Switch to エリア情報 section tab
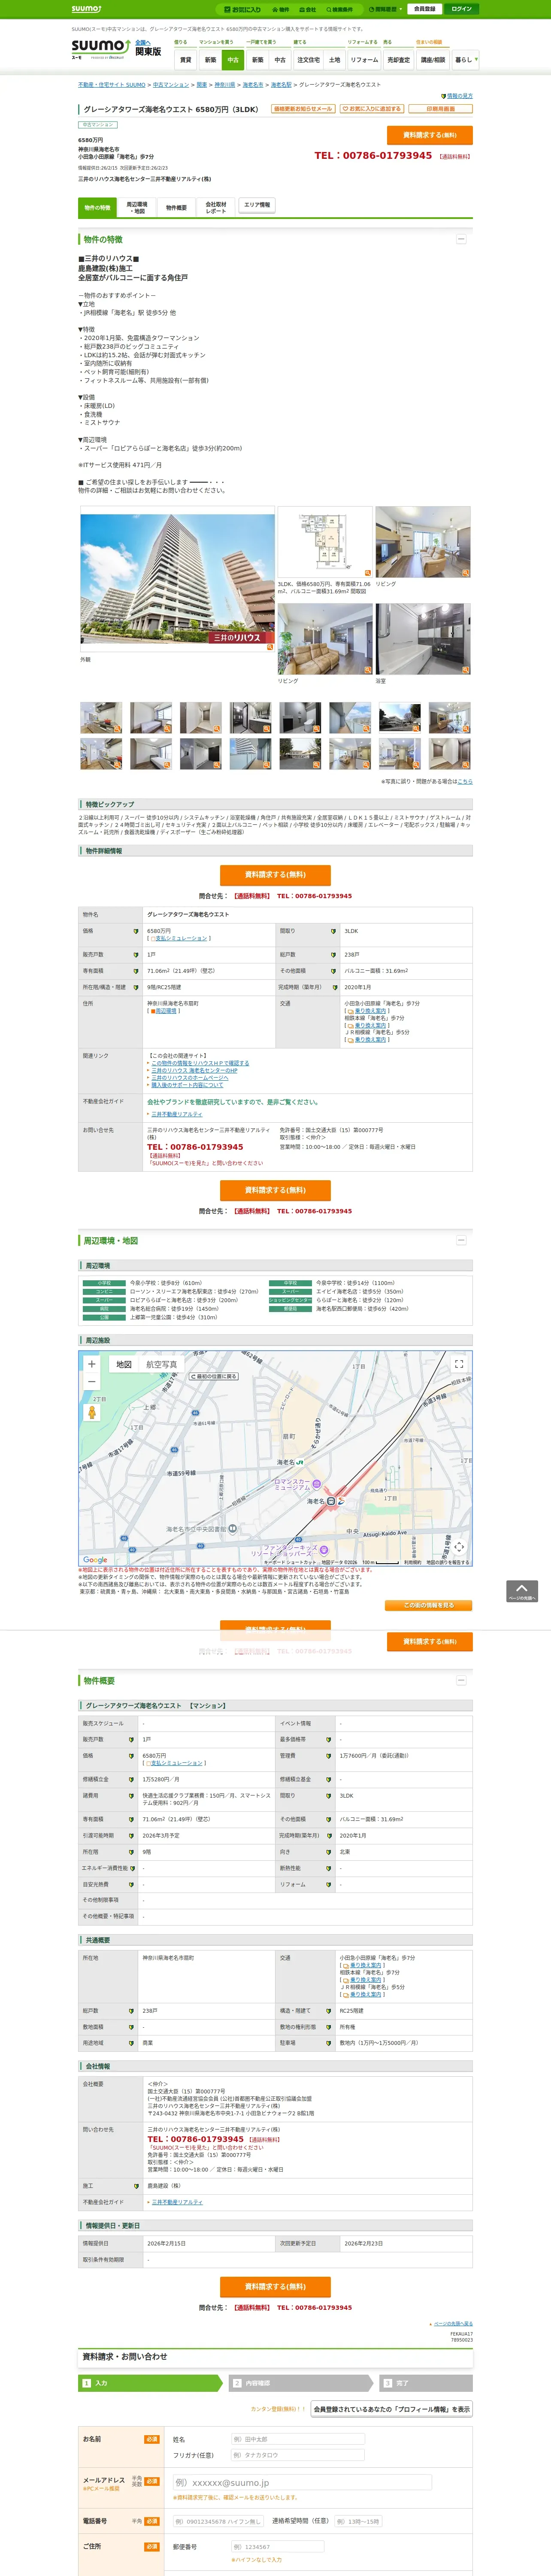Screen dimensions: 551x2576 click(x=256, y=205)
